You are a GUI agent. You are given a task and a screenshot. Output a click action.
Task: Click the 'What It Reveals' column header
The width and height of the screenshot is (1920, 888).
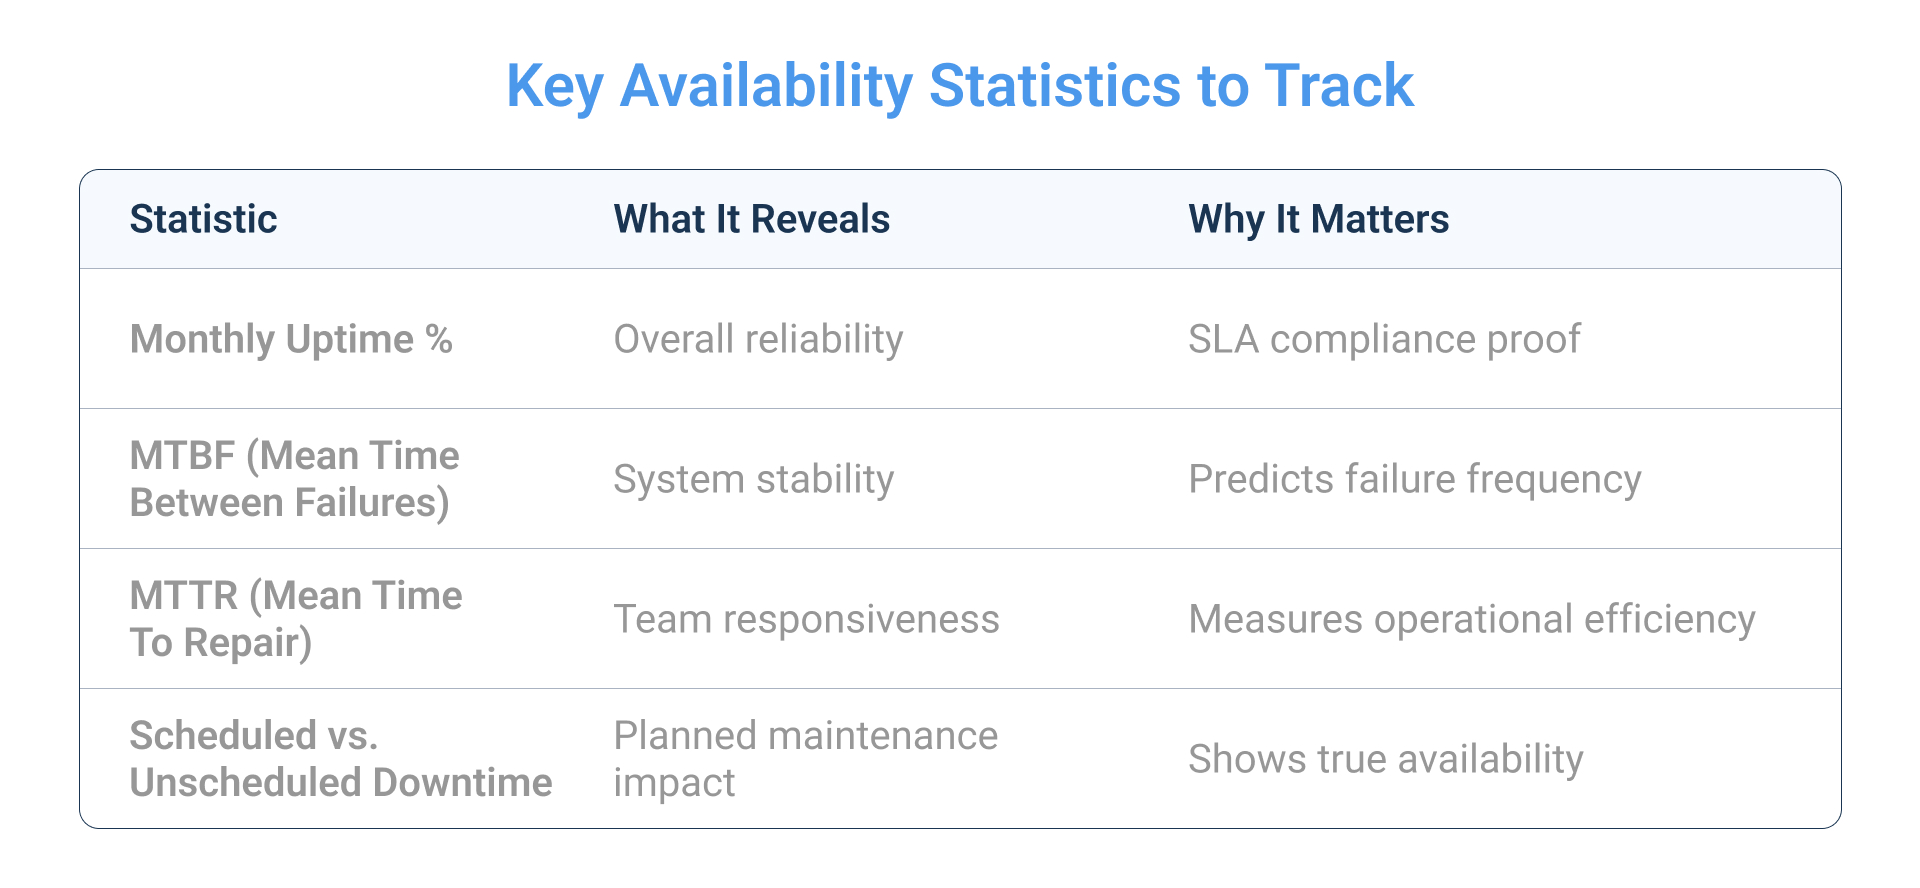tap(751, 219)
